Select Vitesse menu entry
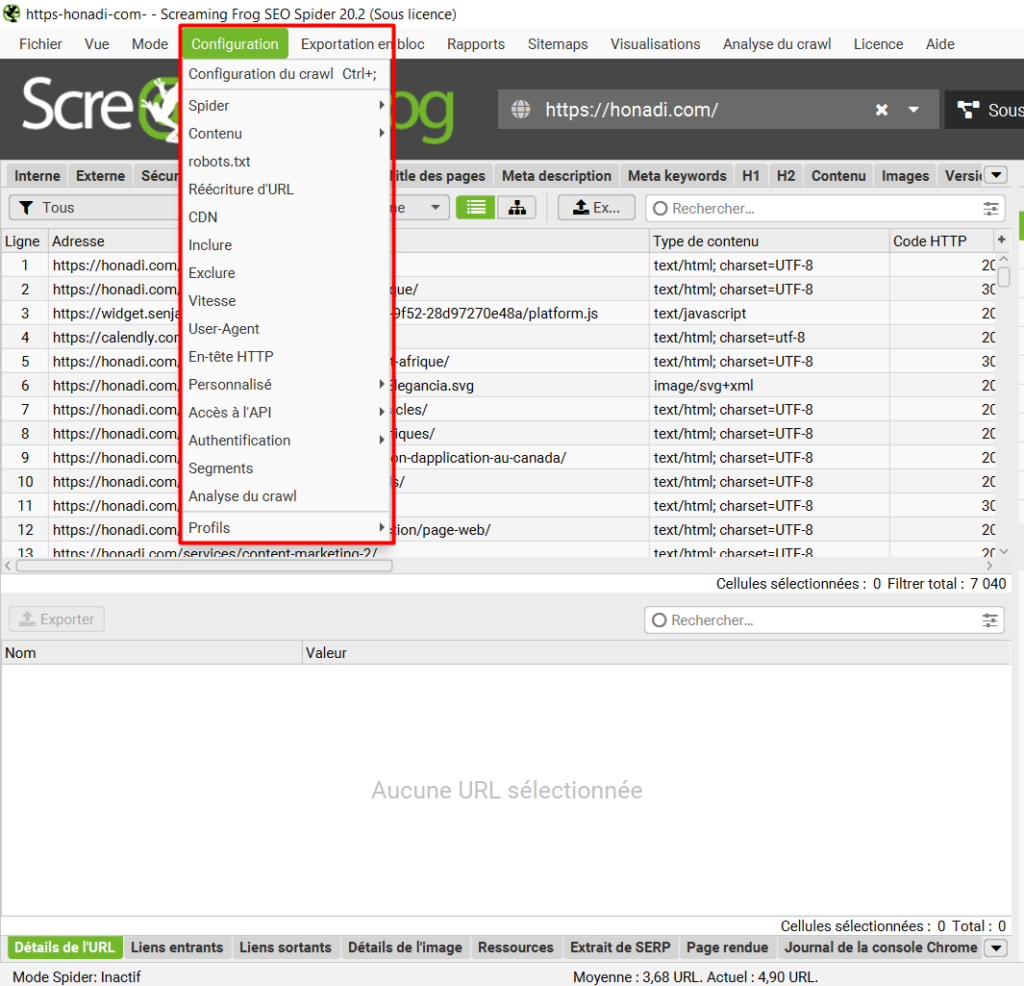This screenshot has height=986, width=1024. click(286, 301)
